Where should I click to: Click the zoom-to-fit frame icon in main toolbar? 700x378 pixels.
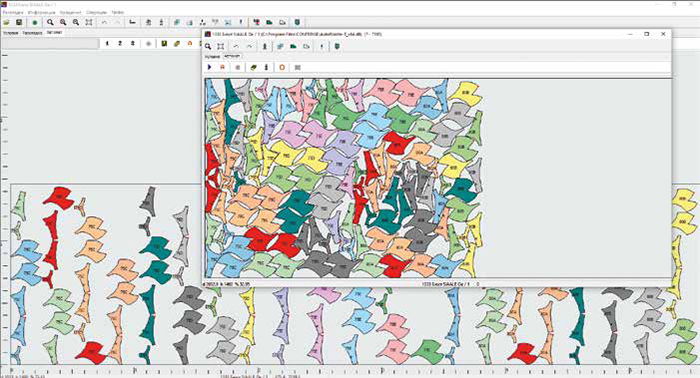point(89,22)
